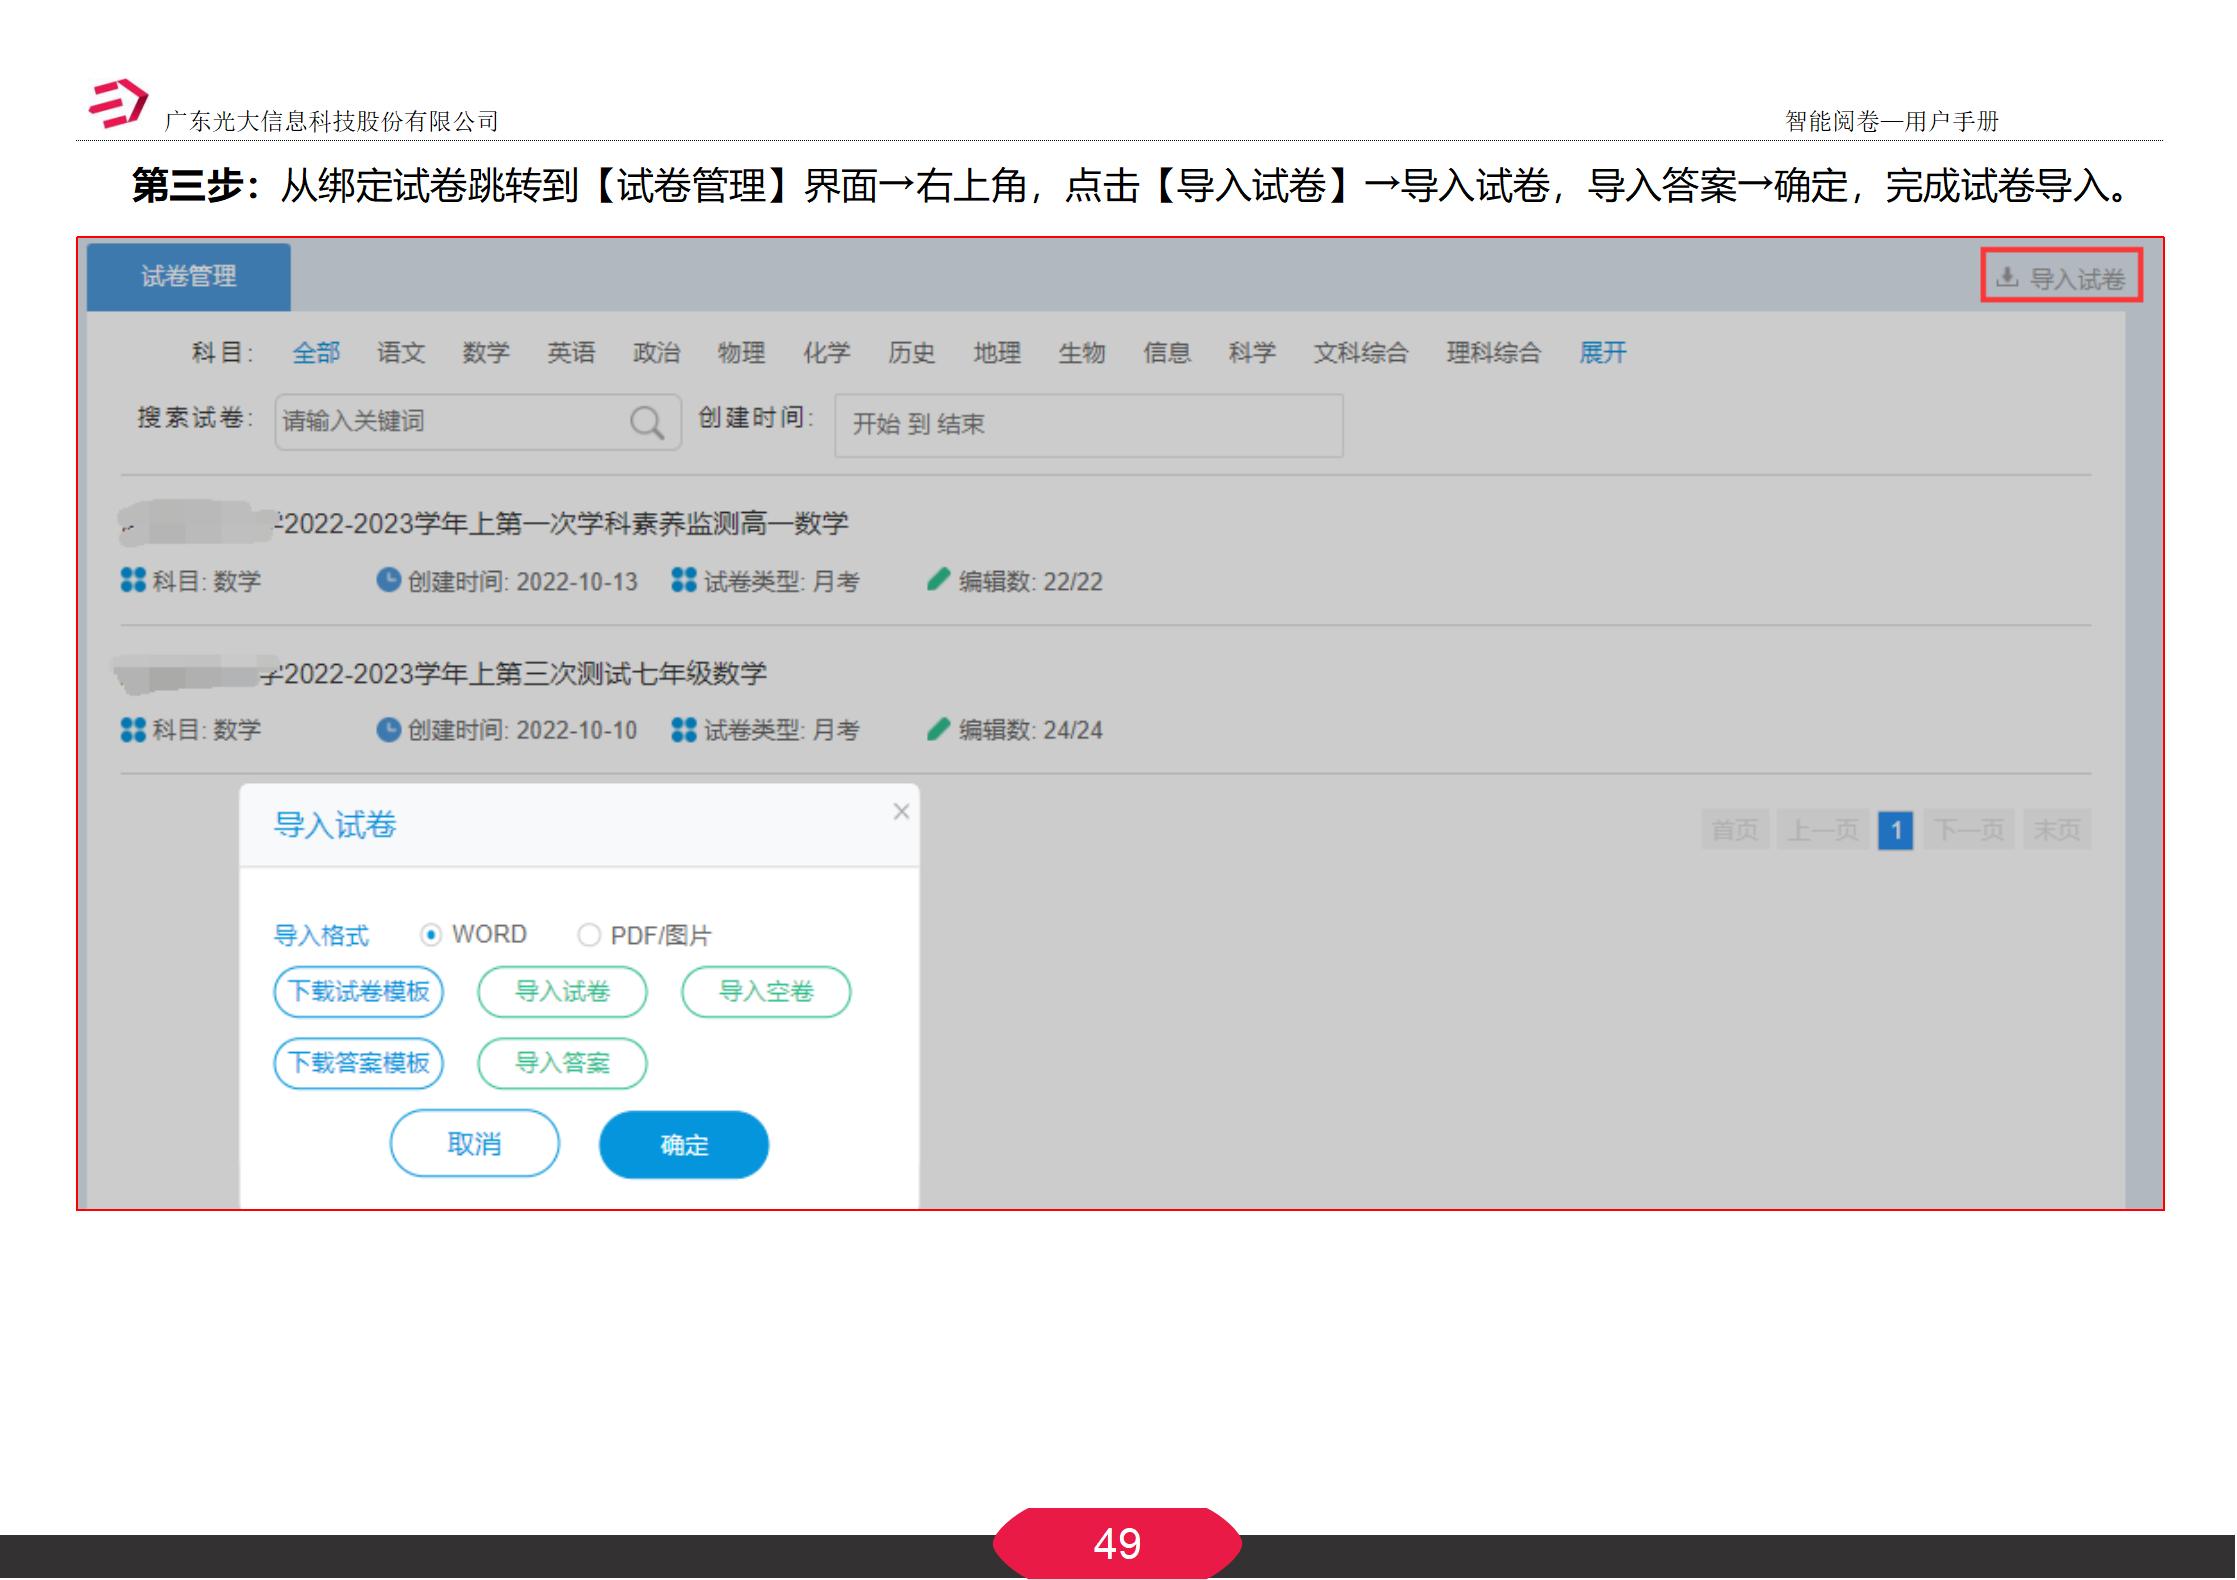Click the clock icon before 创建时间: 2022-10-13

point(388,581)
